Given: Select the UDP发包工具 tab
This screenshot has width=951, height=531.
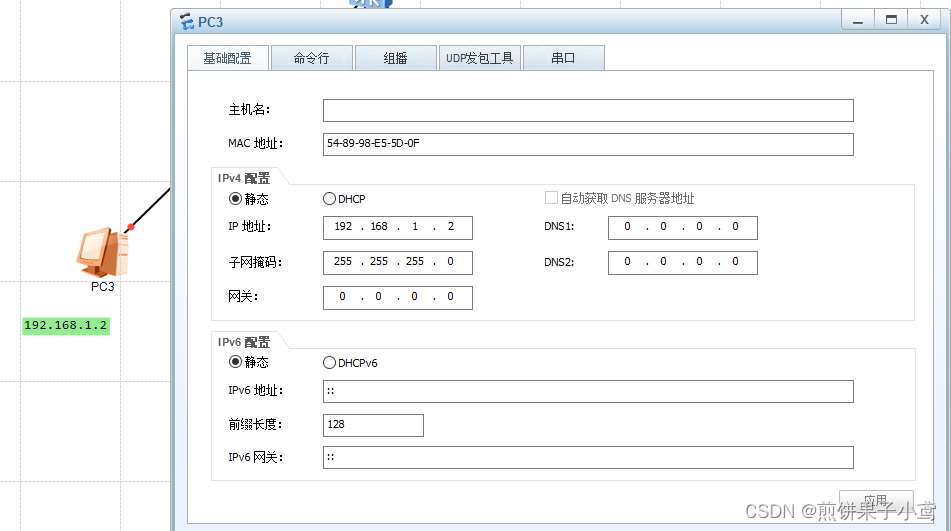Looking at the screenshot, I should 479,58.
